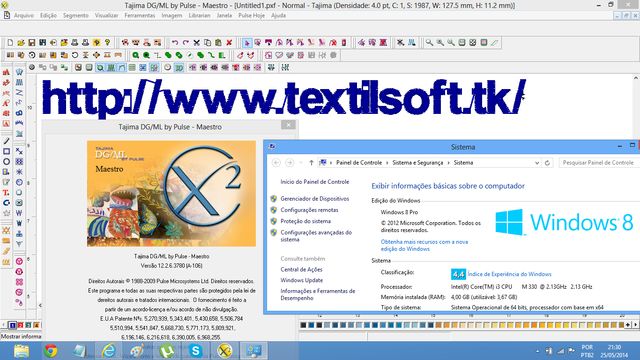This screenshot has height=360, width=640.
Task: Click the Paste clipboard icon
Action: [218, 42]
